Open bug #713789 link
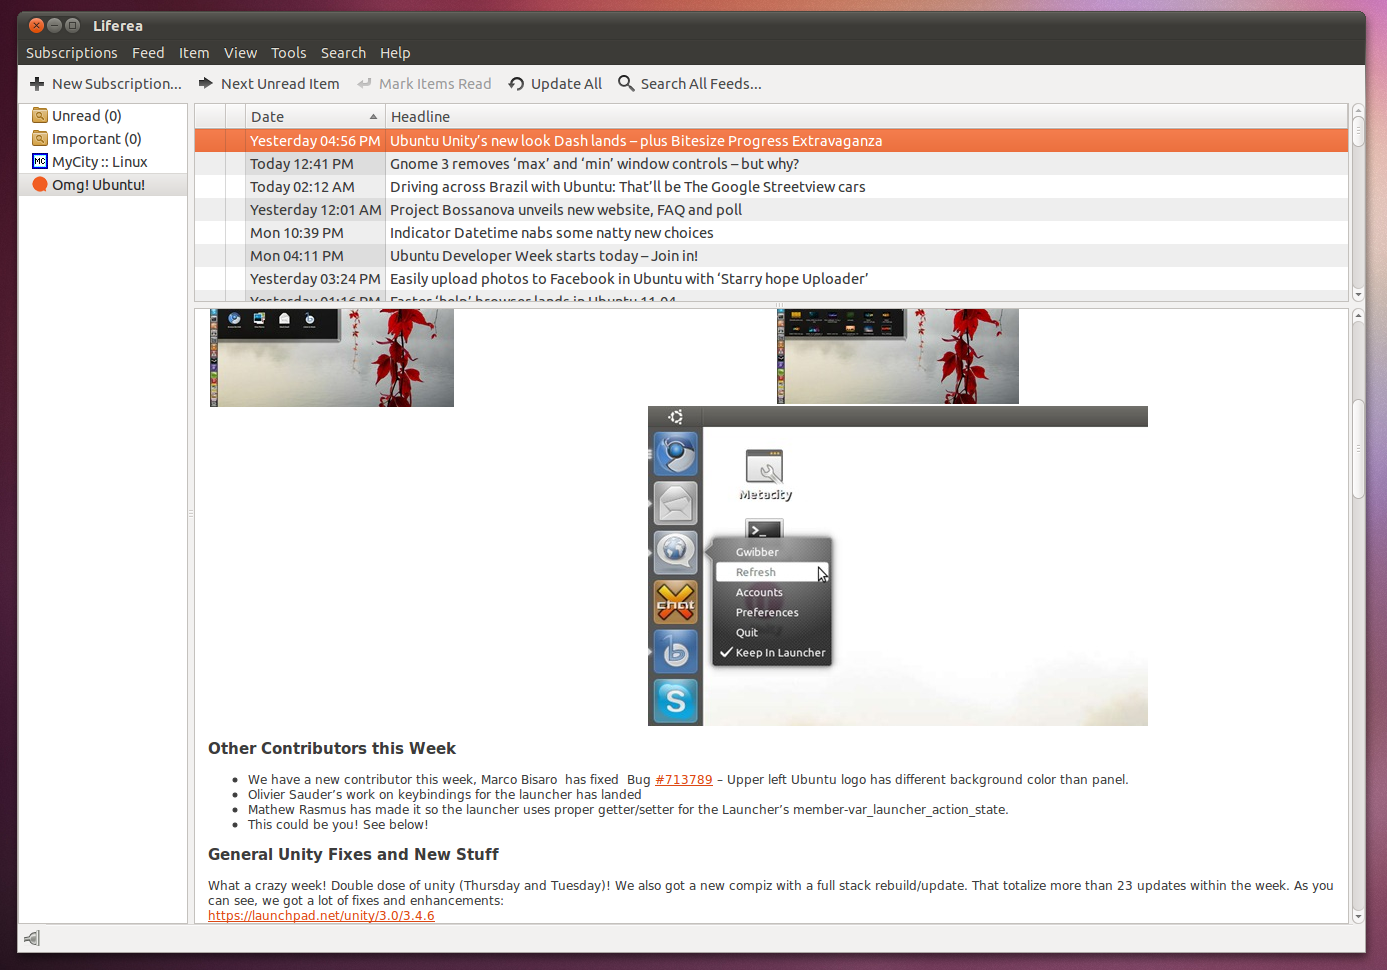 684,780
